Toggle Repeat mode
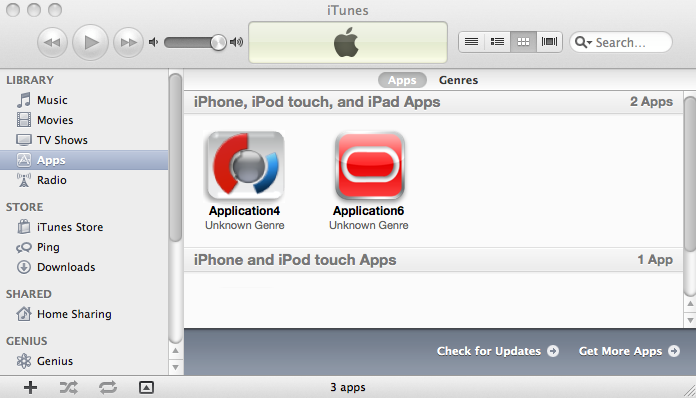Screen dimensions: 696x398 (108, 387)
